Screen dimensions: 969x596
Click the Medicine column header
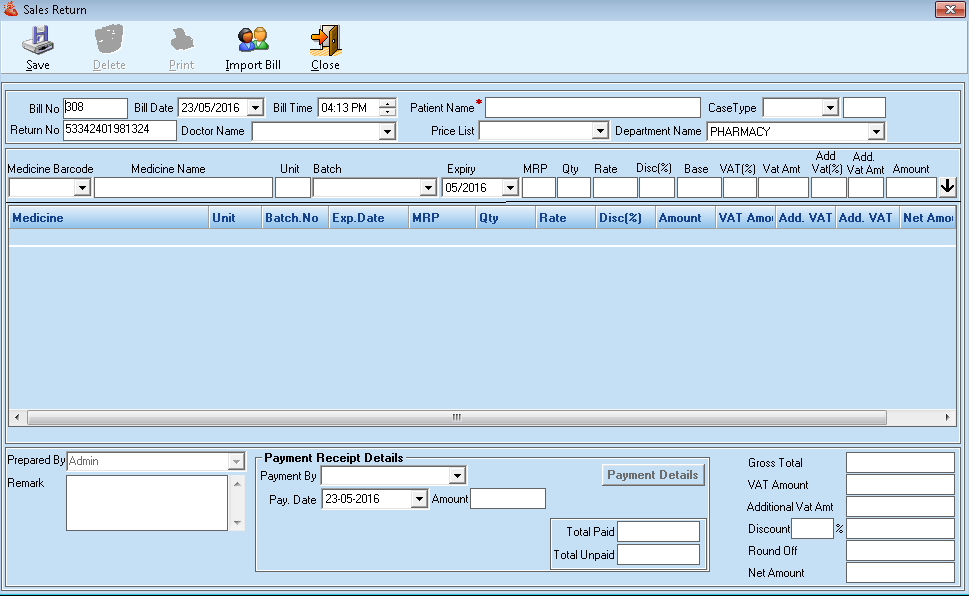coord(108,218)
